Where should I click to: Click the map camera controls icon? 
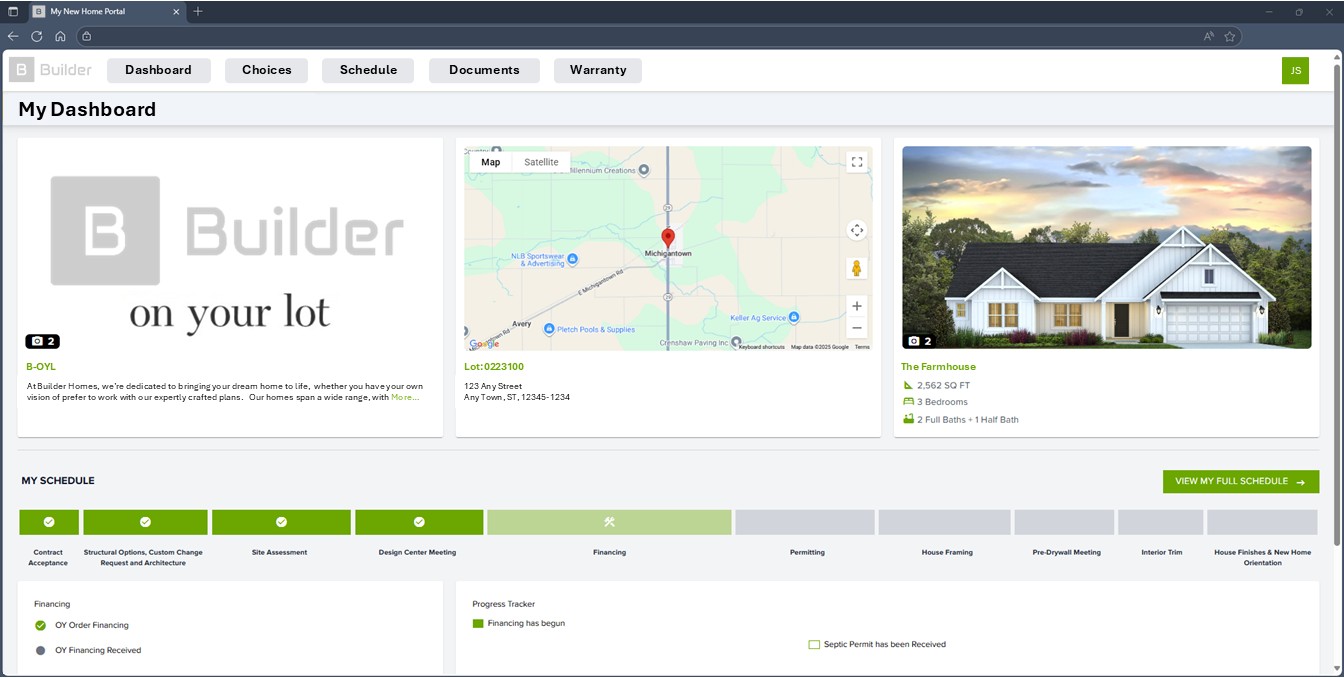coord(856,230)
